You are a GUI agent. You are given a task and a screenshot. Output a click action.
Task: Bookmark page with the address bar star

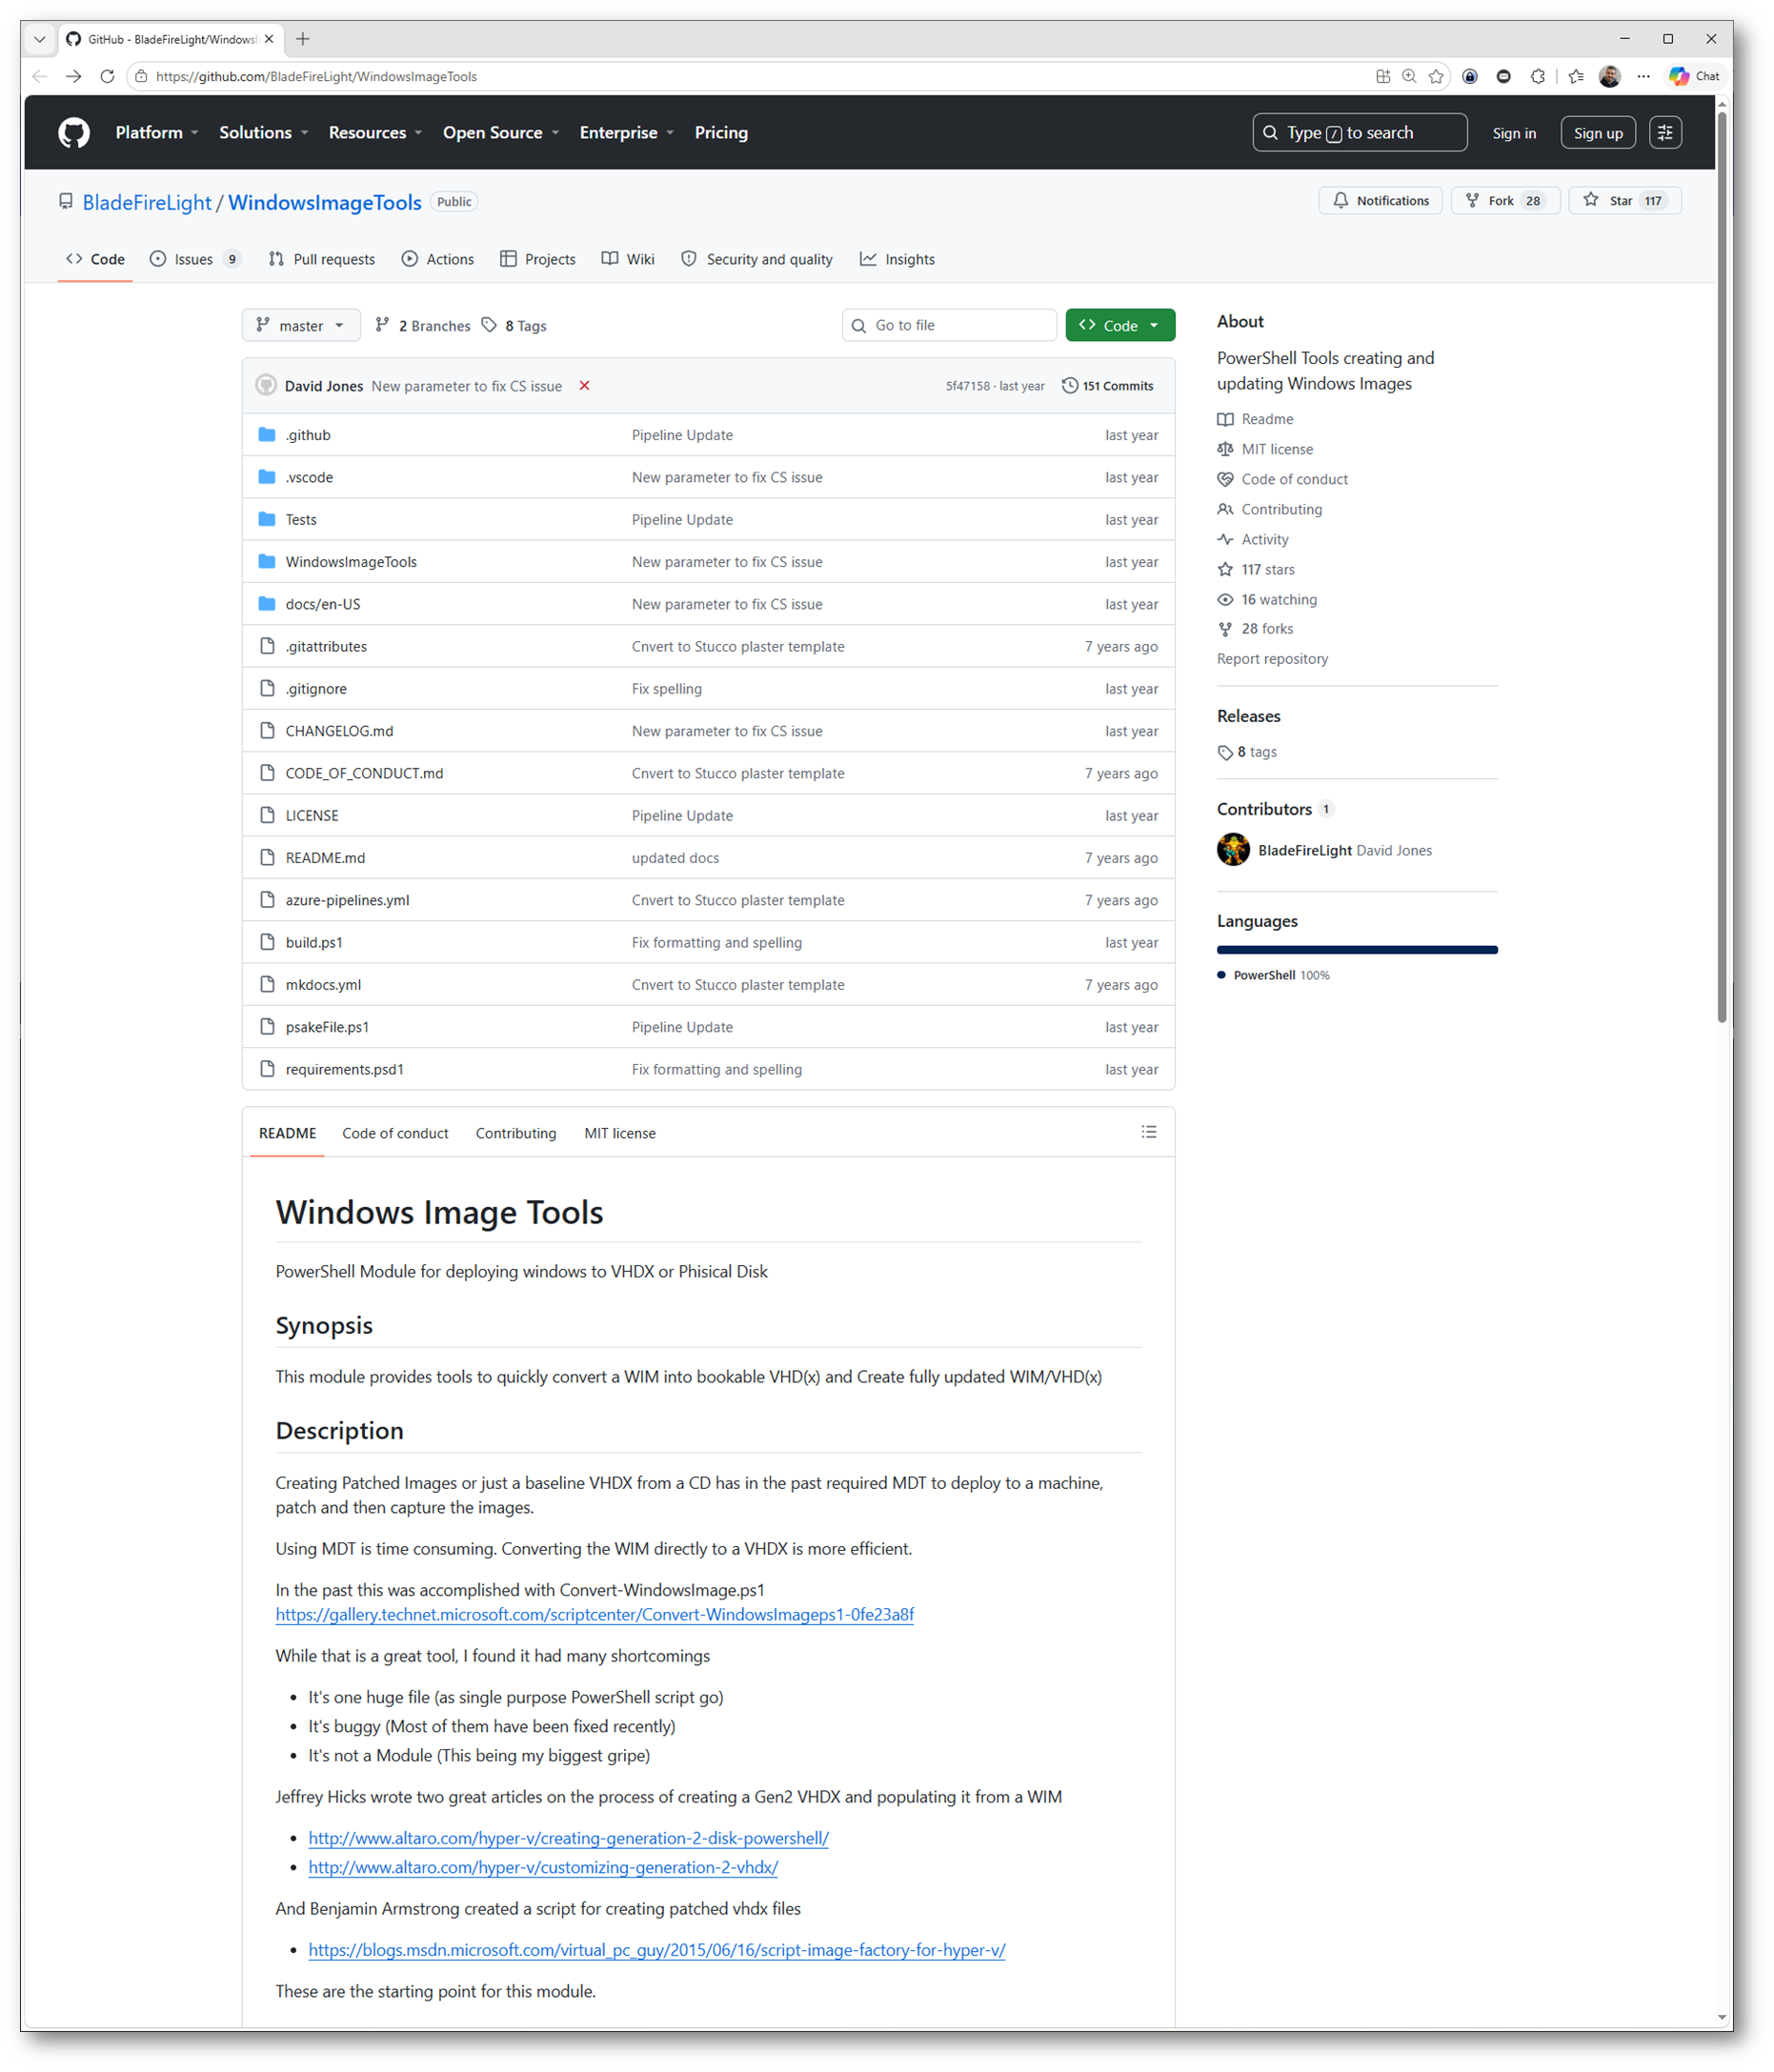click(1436, 76)
